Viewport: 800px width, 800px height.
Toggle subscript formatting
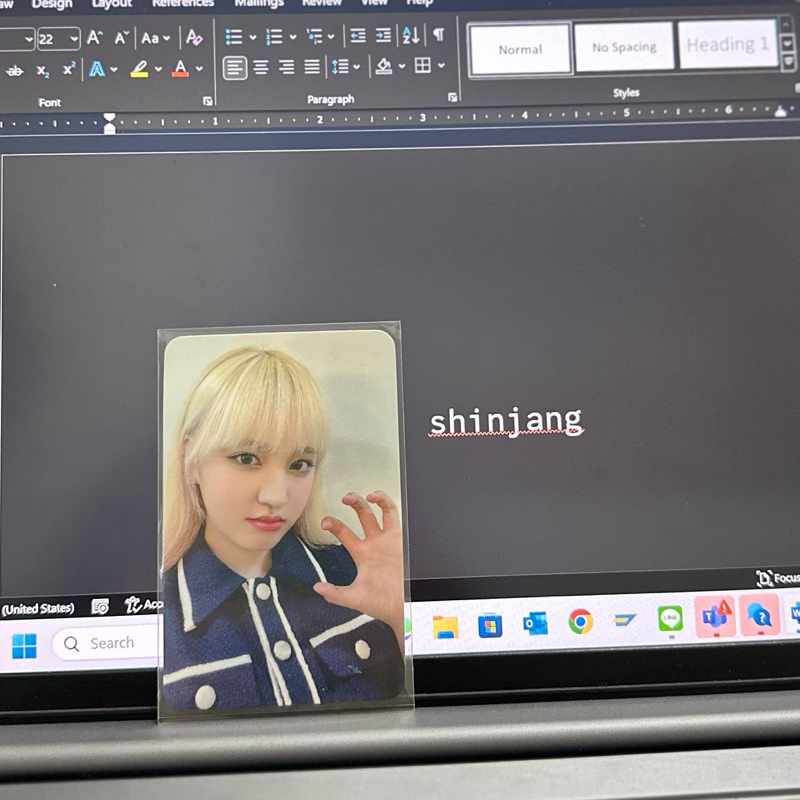42,70
